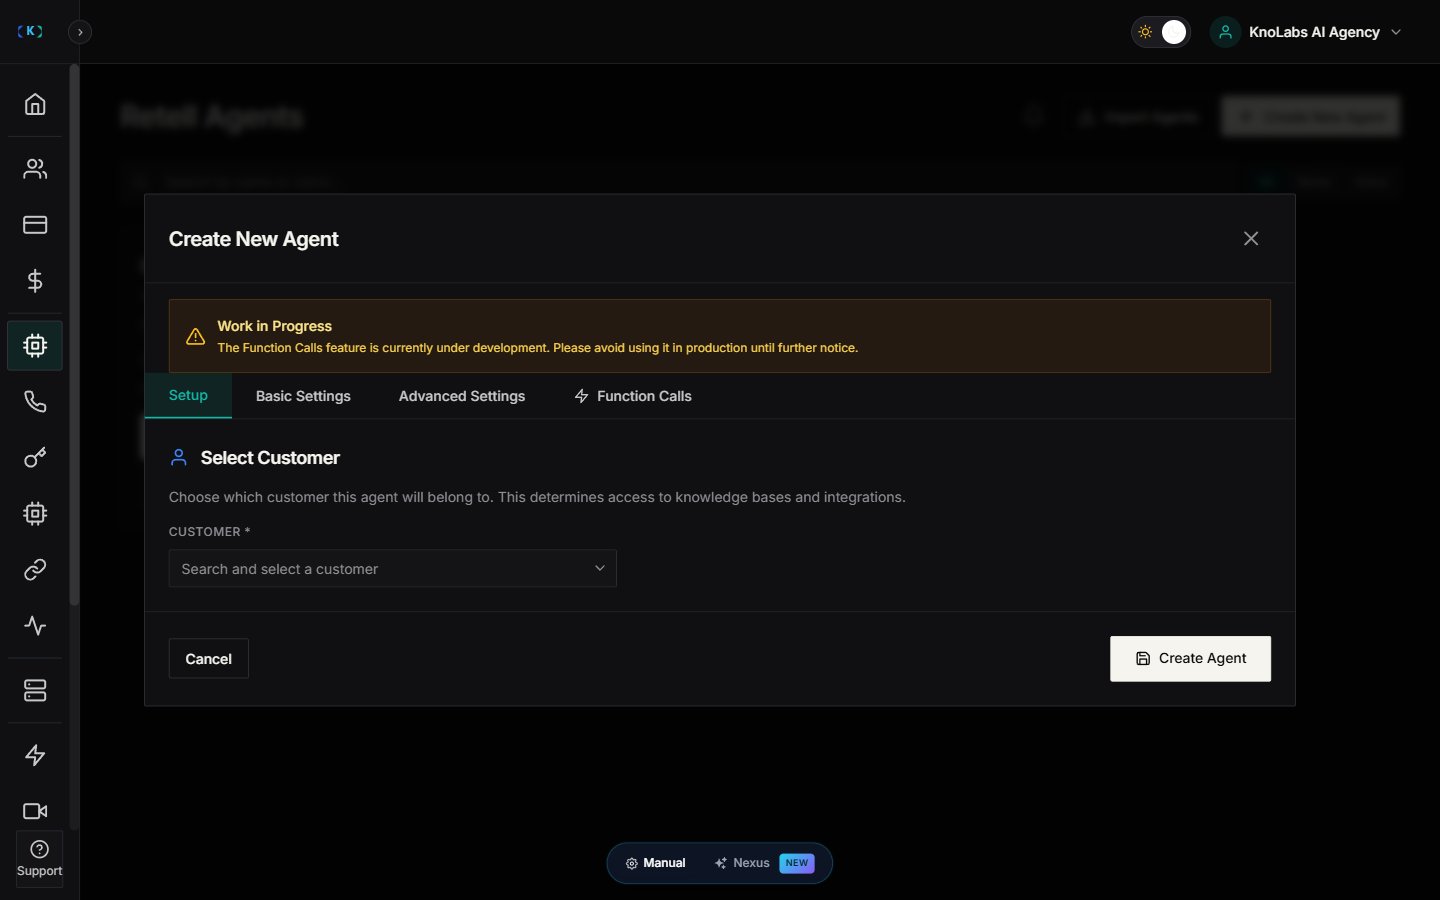Open the server stack icon
This screenshot has width=1440, height=900.
click(35, 691)
